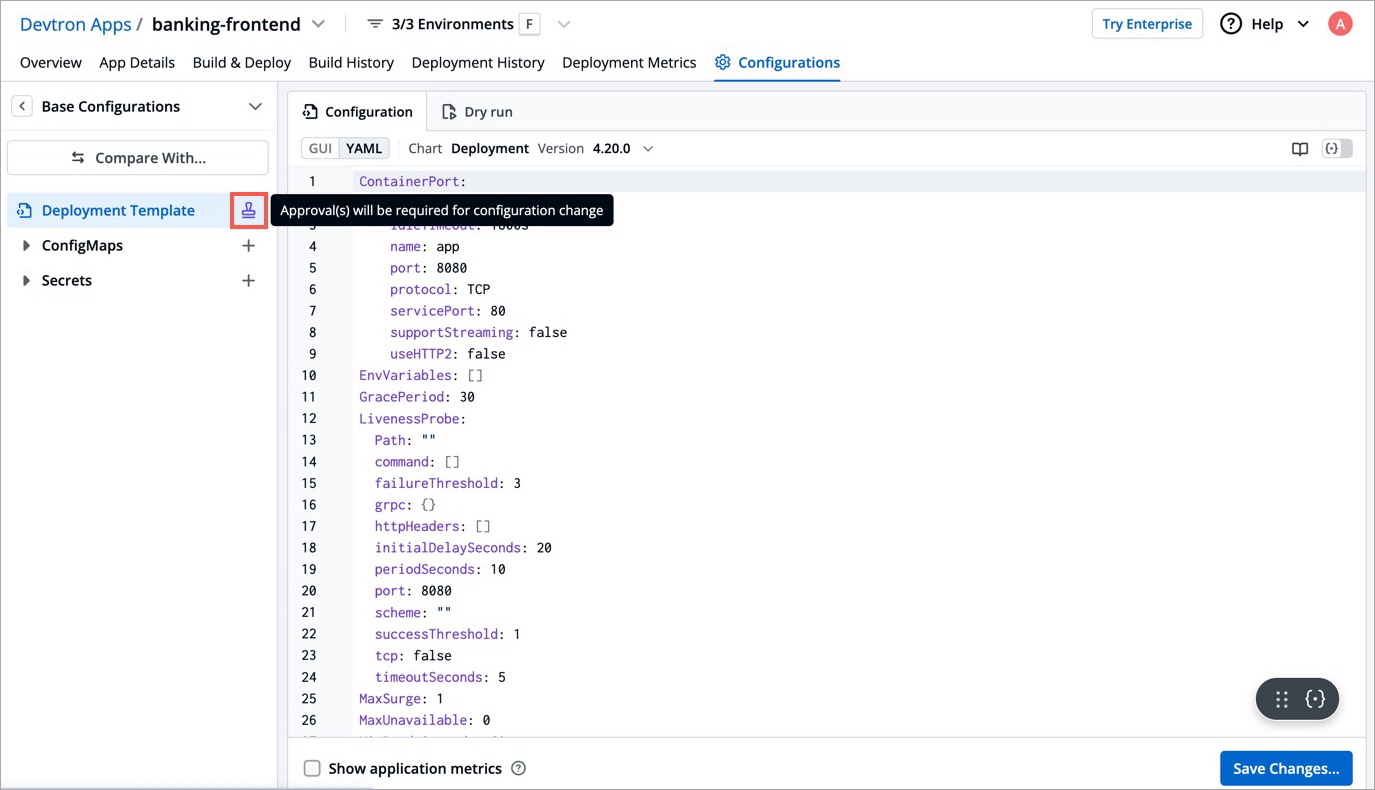Open chart version 4.20.0 dropdown
The width and height of the screenshot is (1375, 790).
point(647,149)
